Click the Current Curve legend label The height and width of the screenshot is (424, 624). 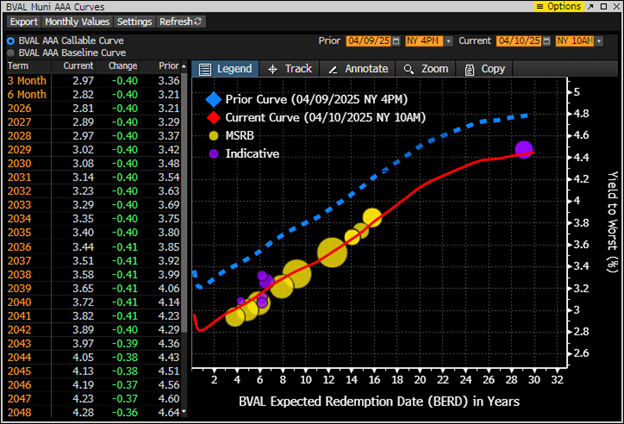pyautogui.click(x=326, y=118)
